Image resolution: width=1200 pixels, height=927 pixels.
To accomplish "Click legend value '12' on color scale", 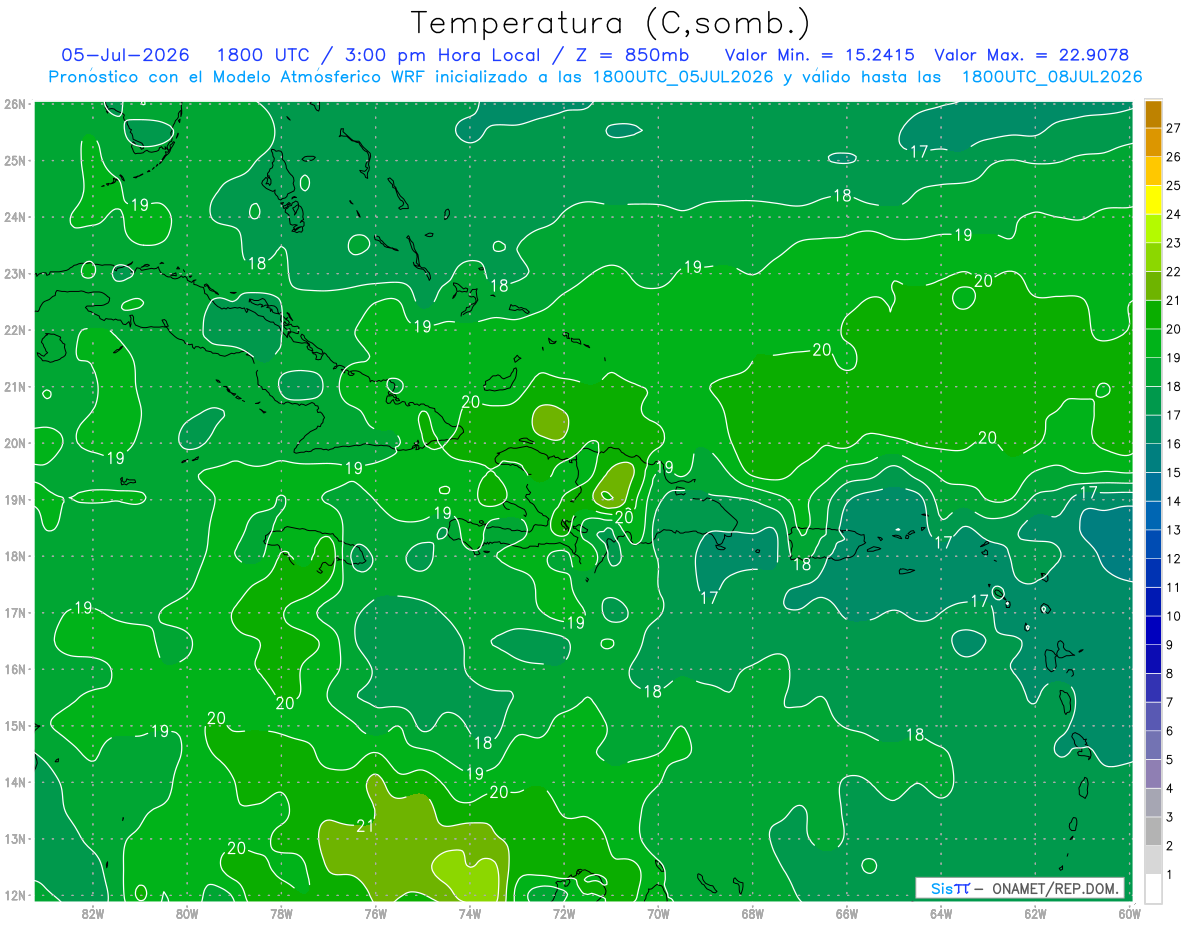I will [x=1173, y=558].
